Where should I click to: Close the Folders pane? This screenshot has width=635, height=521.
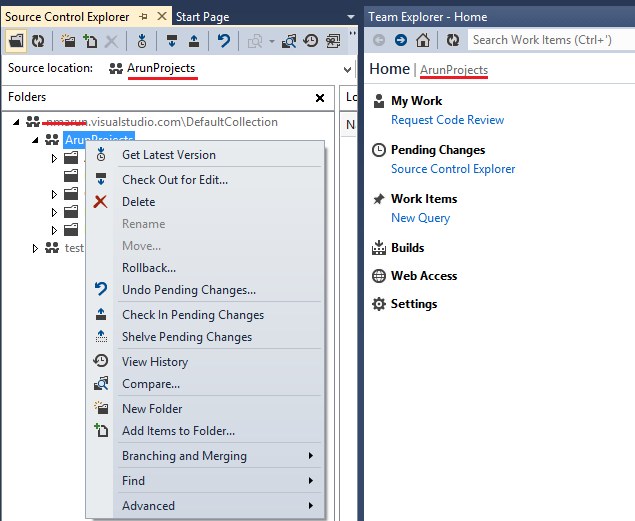(320, 98)
